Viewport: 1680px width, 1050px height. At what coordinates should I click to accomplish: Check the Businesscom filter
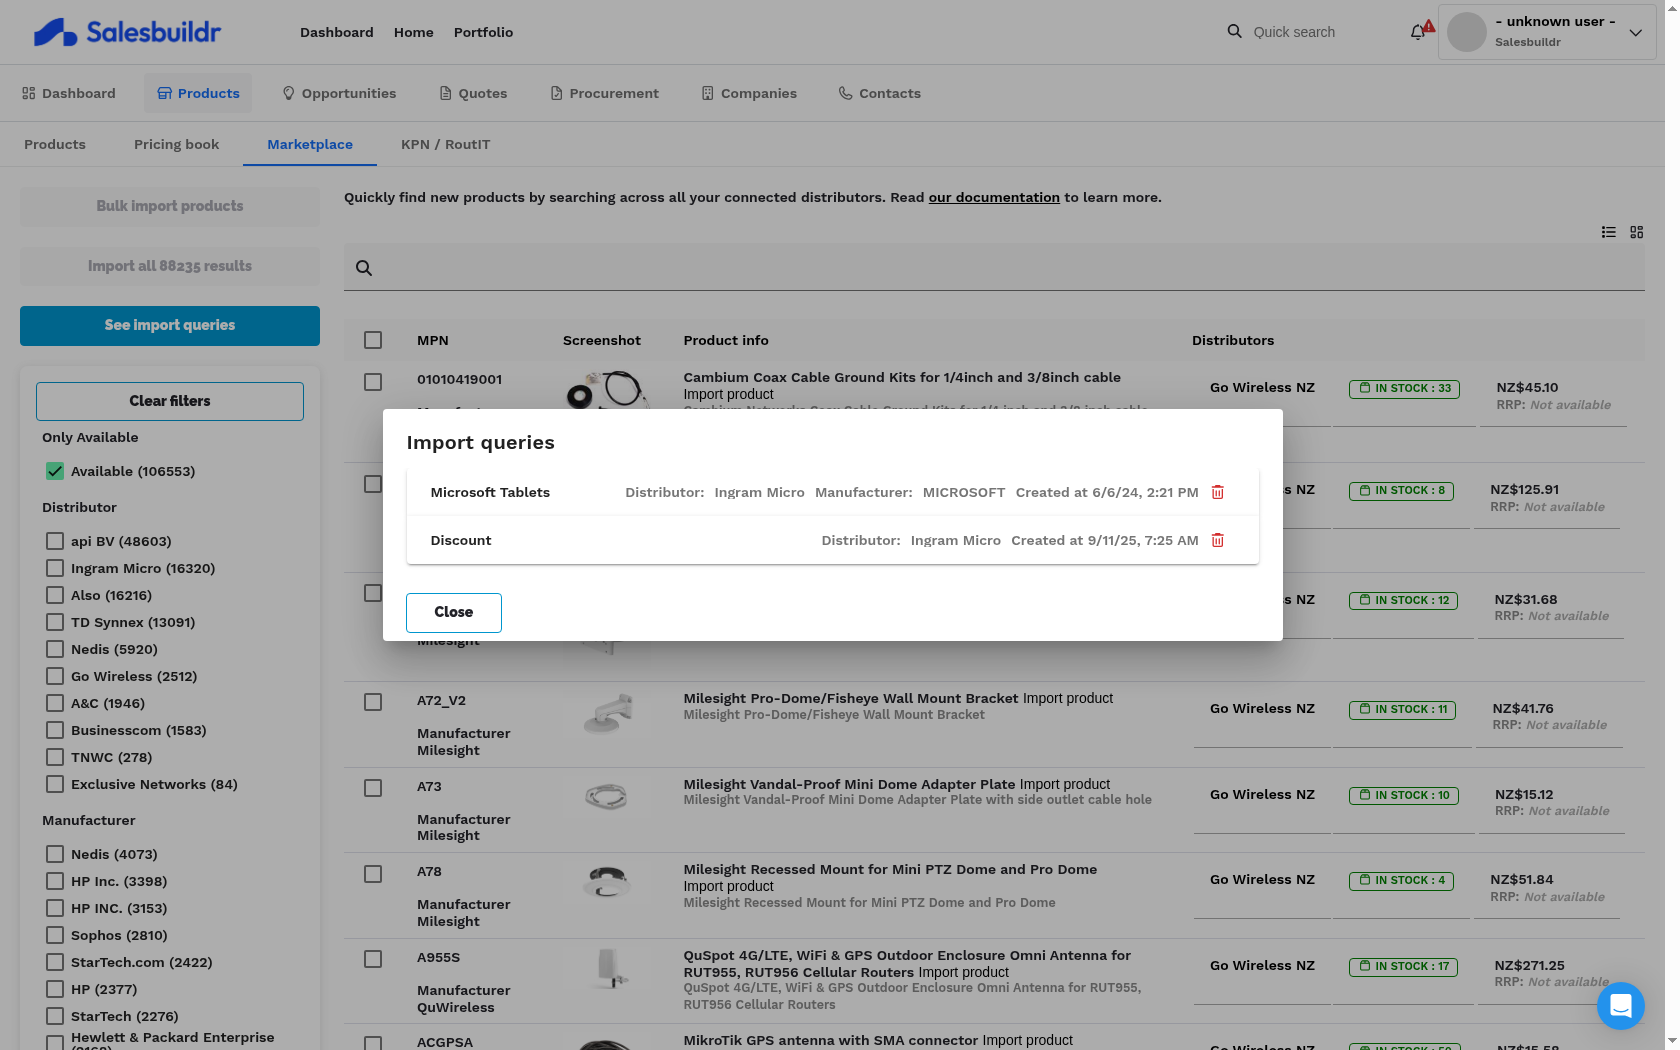pos(55,730)
